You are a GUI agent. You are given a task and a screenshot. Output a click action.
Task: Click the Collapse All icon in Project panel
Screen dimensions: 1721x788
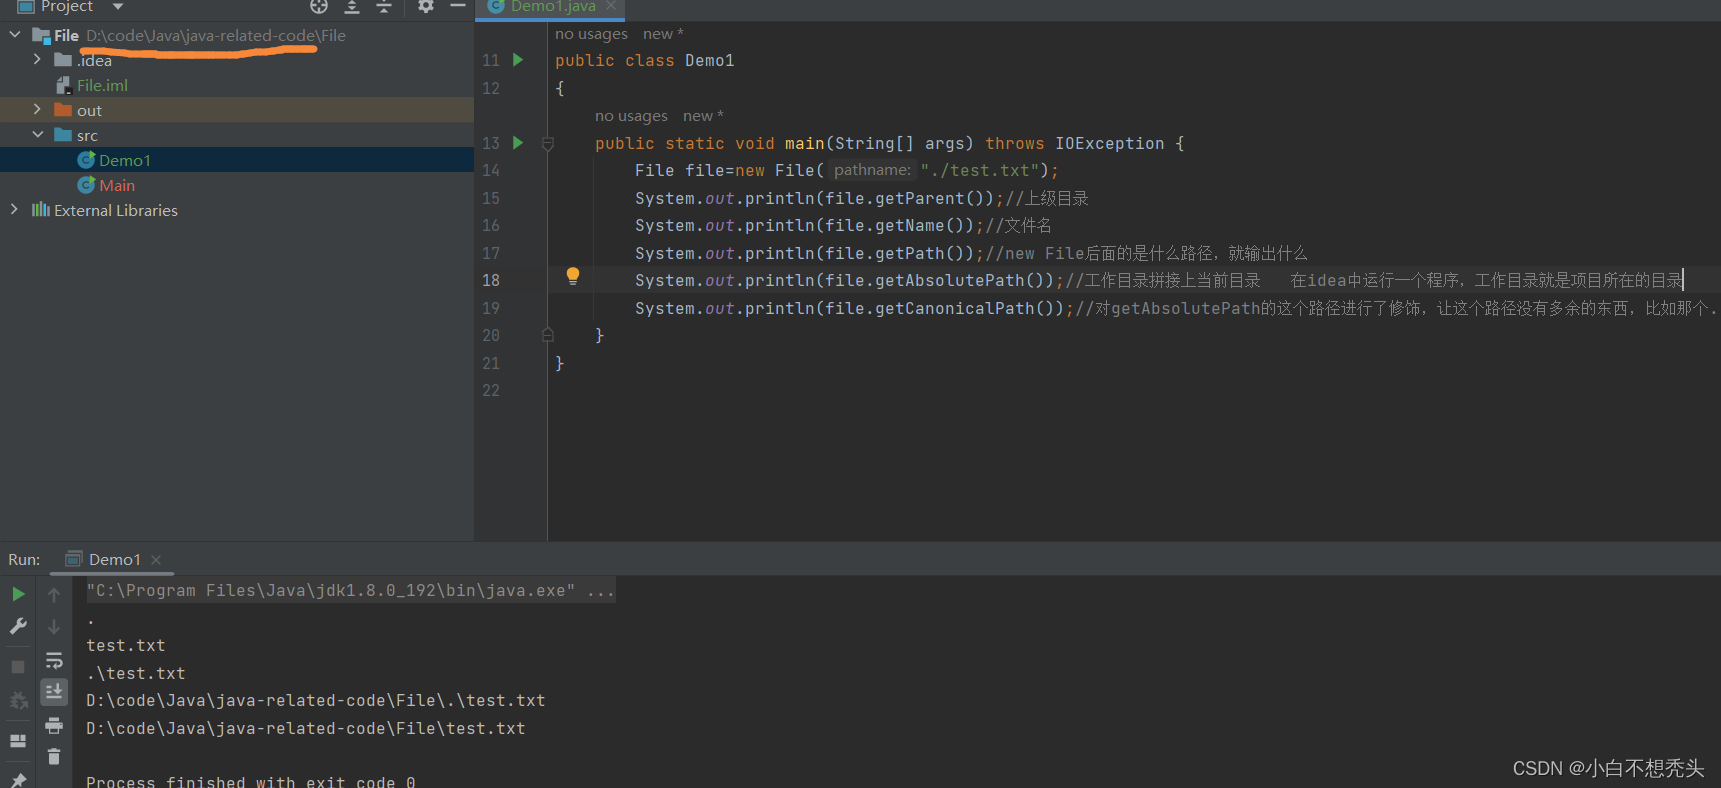click(x=384, y=6)
